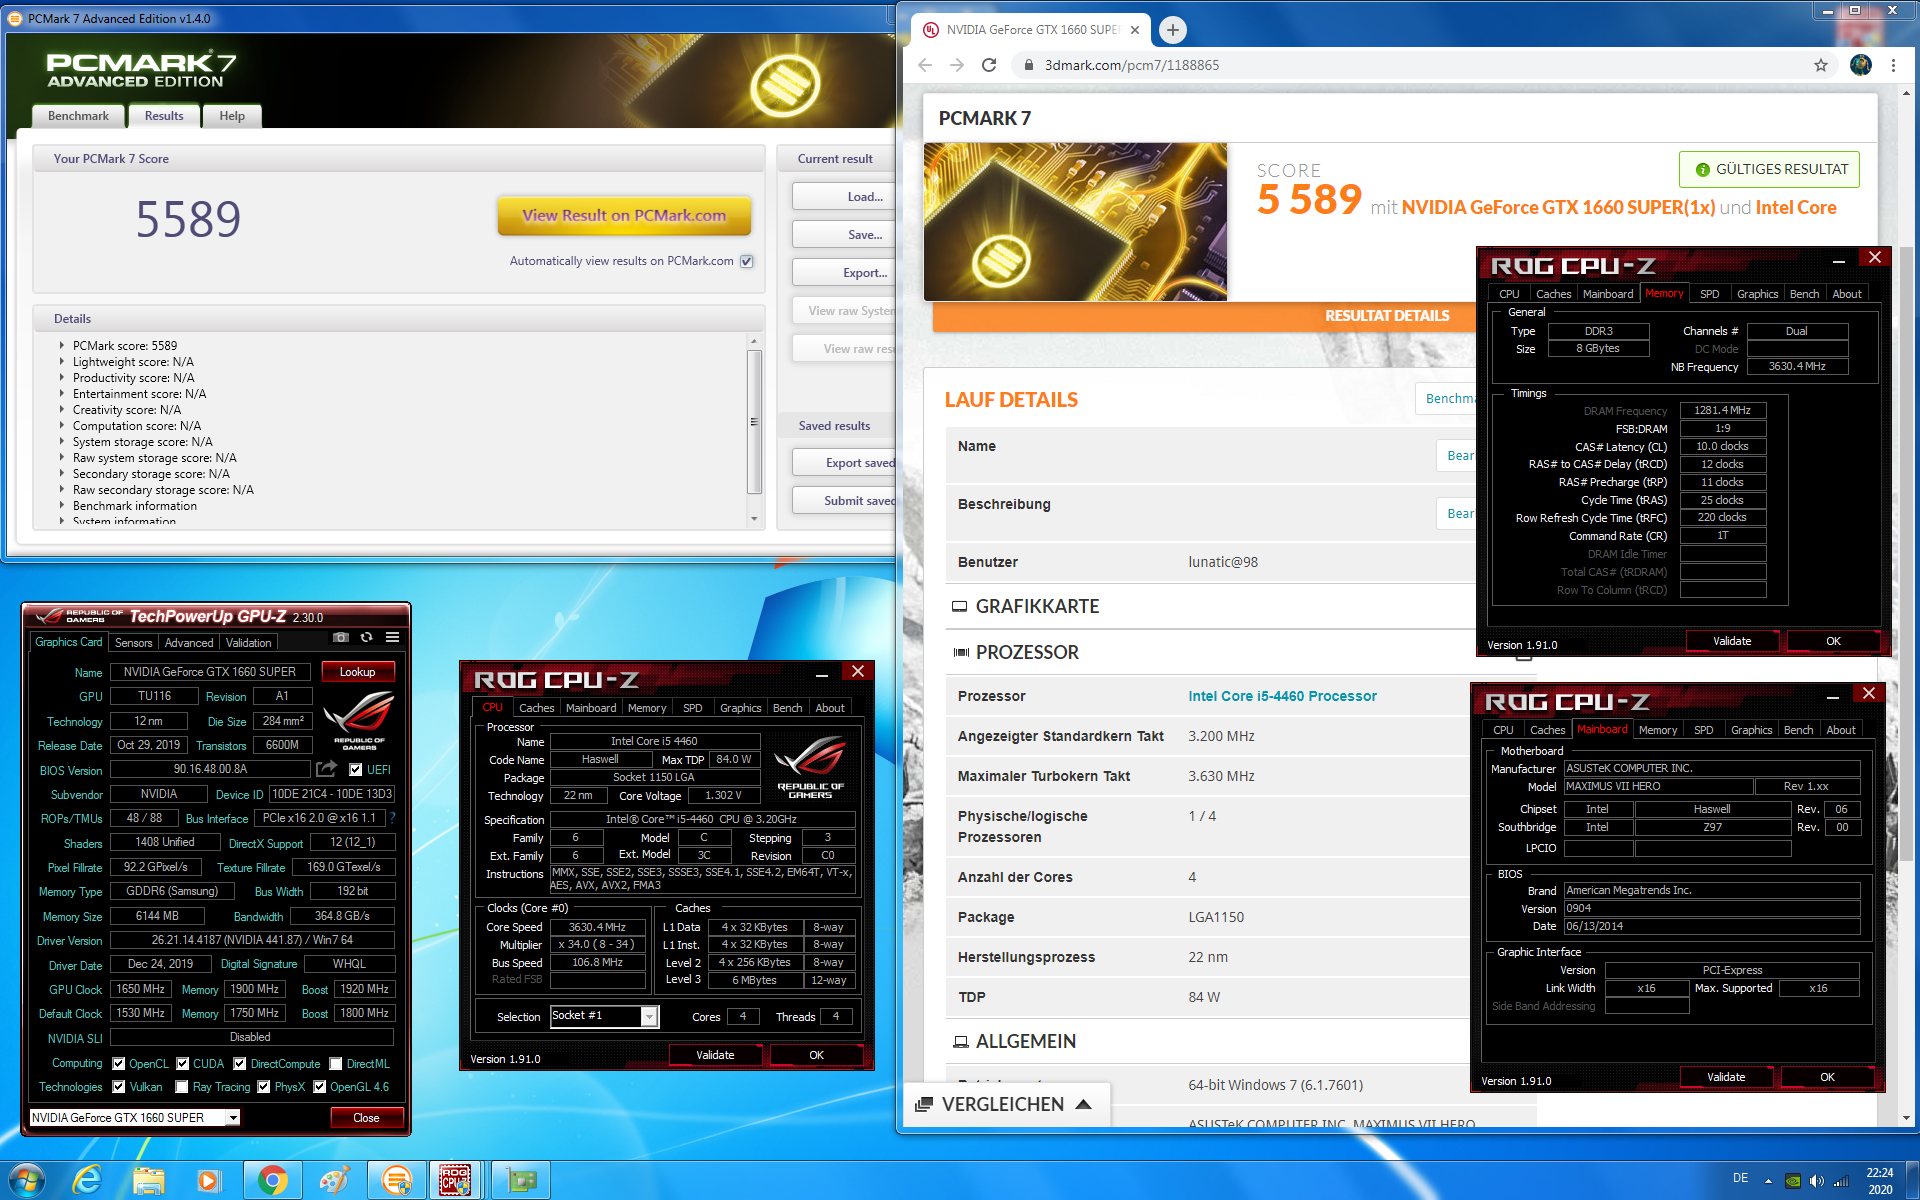Click Chrome's forward navigation arrow
This screenshot has height=1200, width=1920.
957,65
